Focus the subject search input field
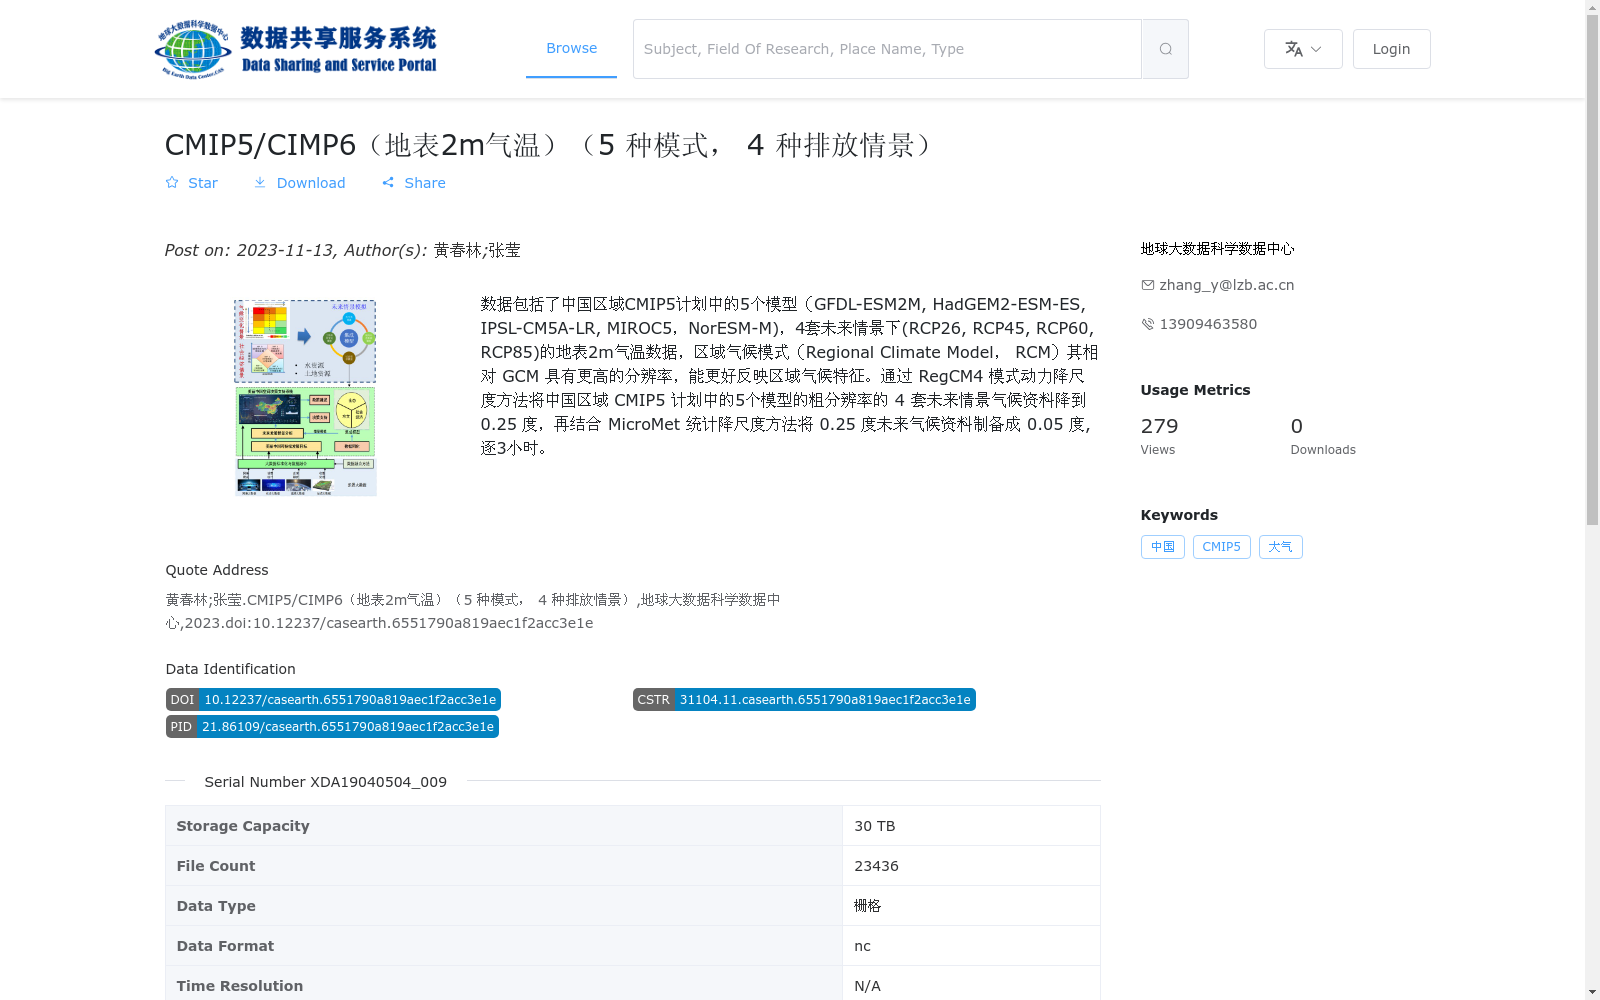Screen dimensions: 1600x1000 pyautogui.click(x=887, y=49)
